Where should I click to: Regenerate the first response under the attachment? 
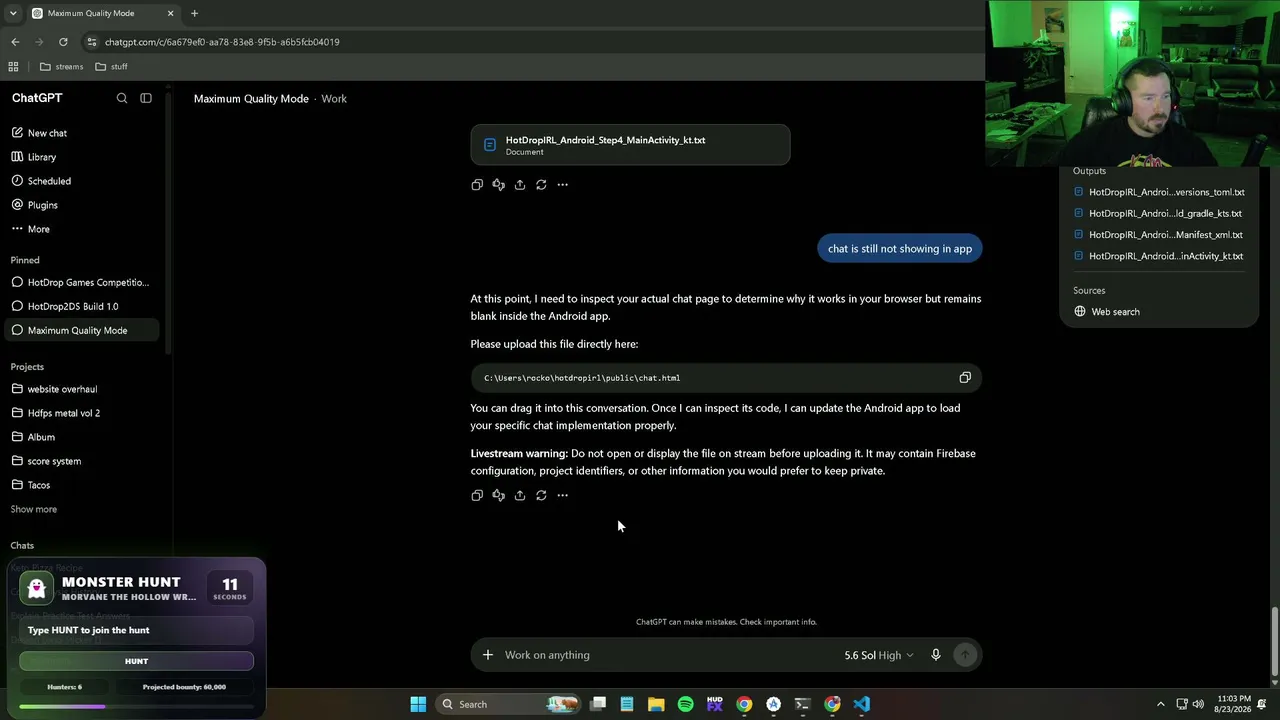point(541,185)
